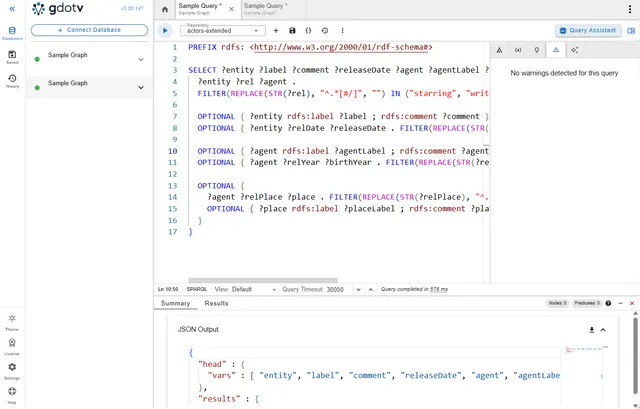Click line number 13 in the gutter

pos(173,186)
